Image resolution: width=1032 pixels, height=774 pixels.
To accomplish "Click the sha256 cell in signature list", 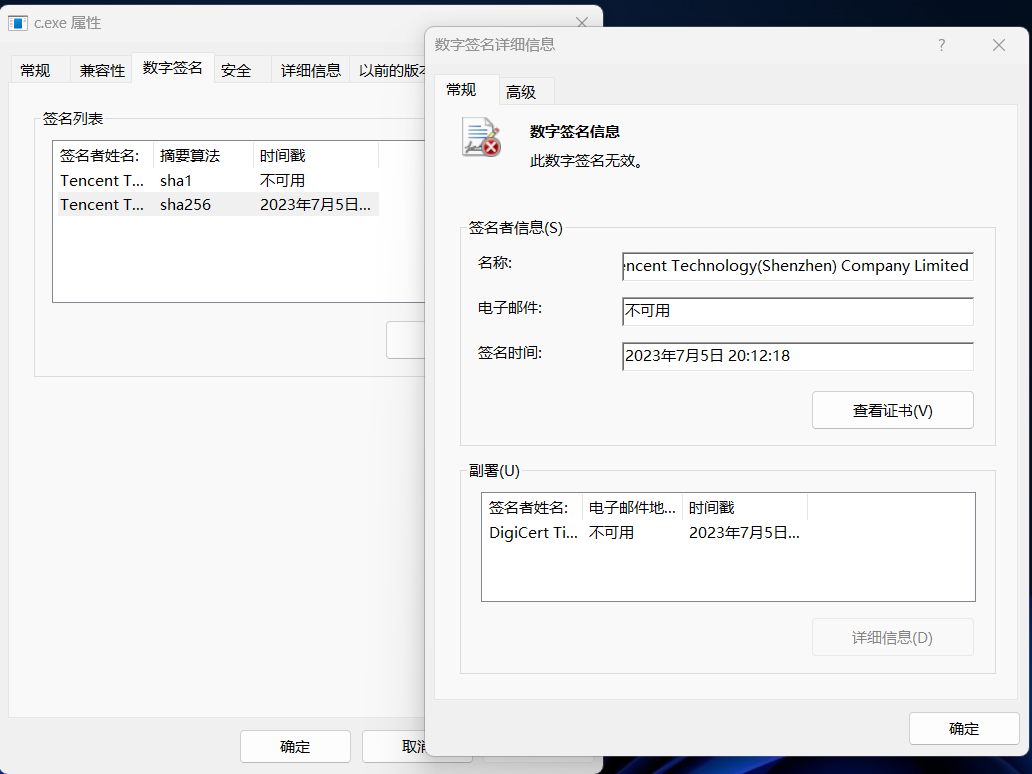I will click(186, 205).
